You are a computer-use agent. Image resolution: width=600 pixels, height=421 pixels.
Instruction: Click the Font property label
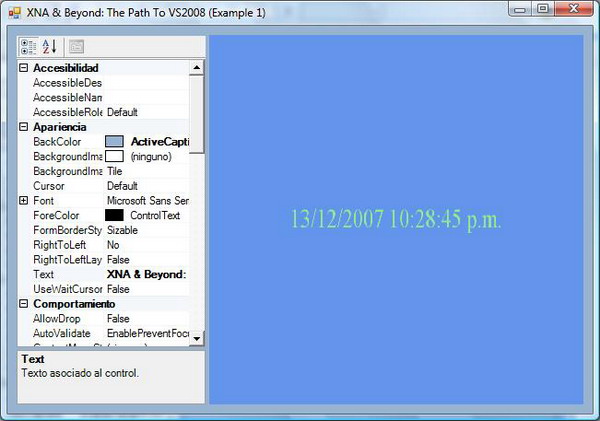pyautogui.click(x=43, y=201)
